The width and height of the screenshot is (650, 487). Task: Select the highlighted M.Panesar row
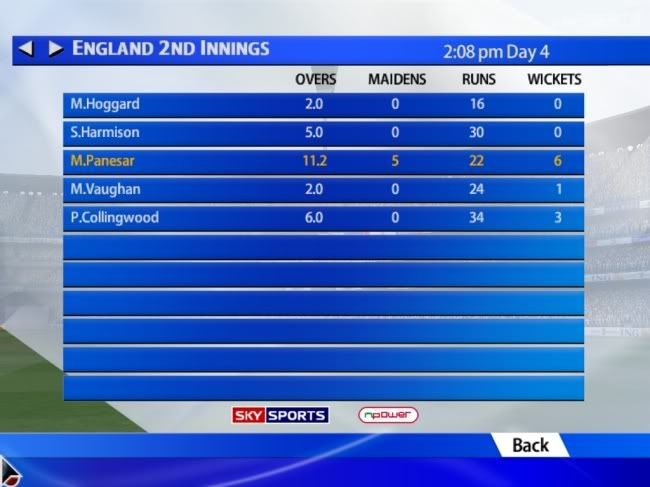(x=323, y=162)
